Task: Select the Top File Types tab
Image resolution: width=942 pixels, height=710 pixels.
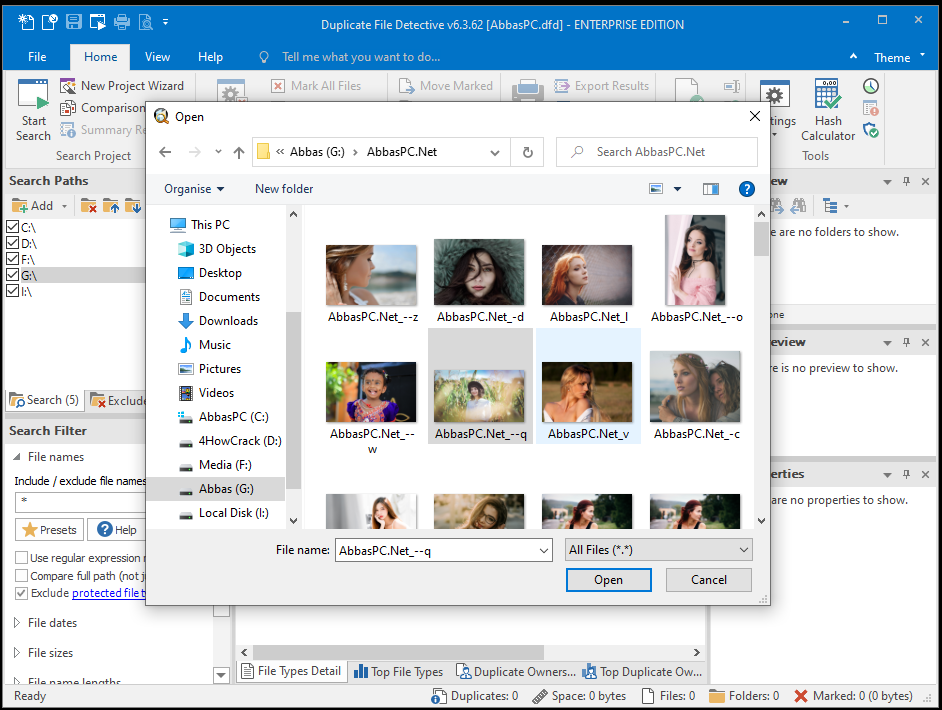Action: (399, 672)
